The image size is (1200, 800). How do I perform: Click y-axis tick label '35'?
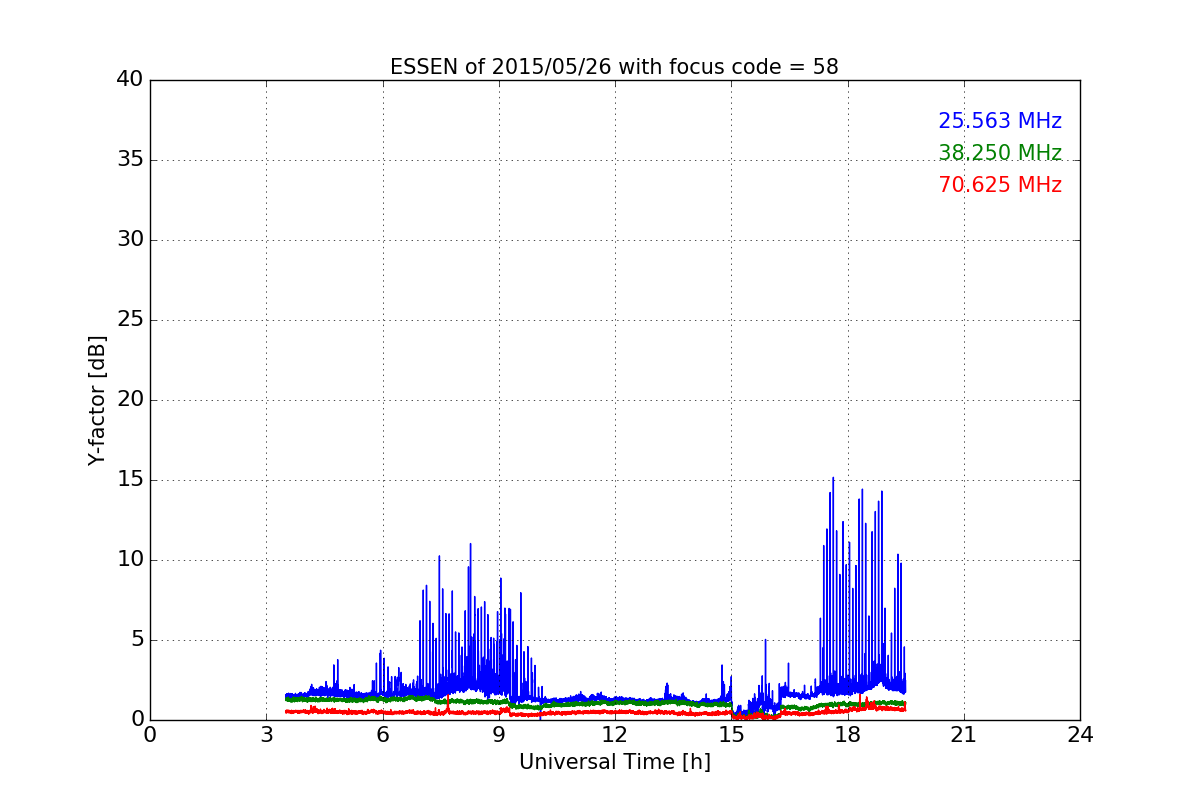tap(130, 160)
